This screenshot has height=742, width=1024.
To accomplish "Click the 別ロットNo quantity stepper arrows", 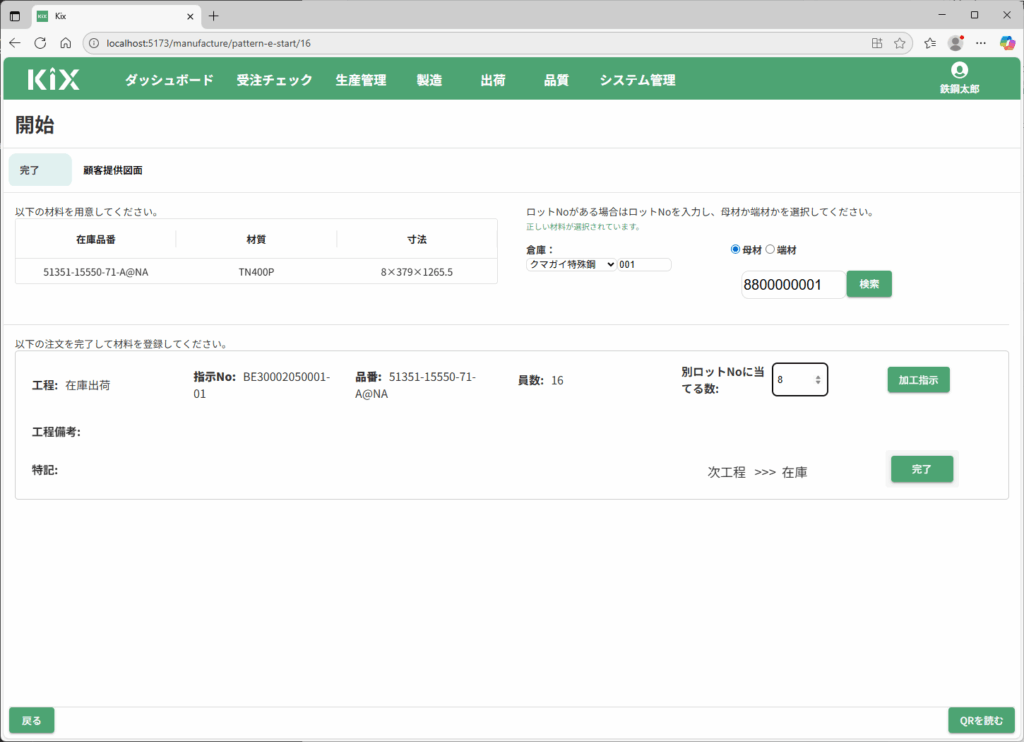I will click(x=818, y=380).
